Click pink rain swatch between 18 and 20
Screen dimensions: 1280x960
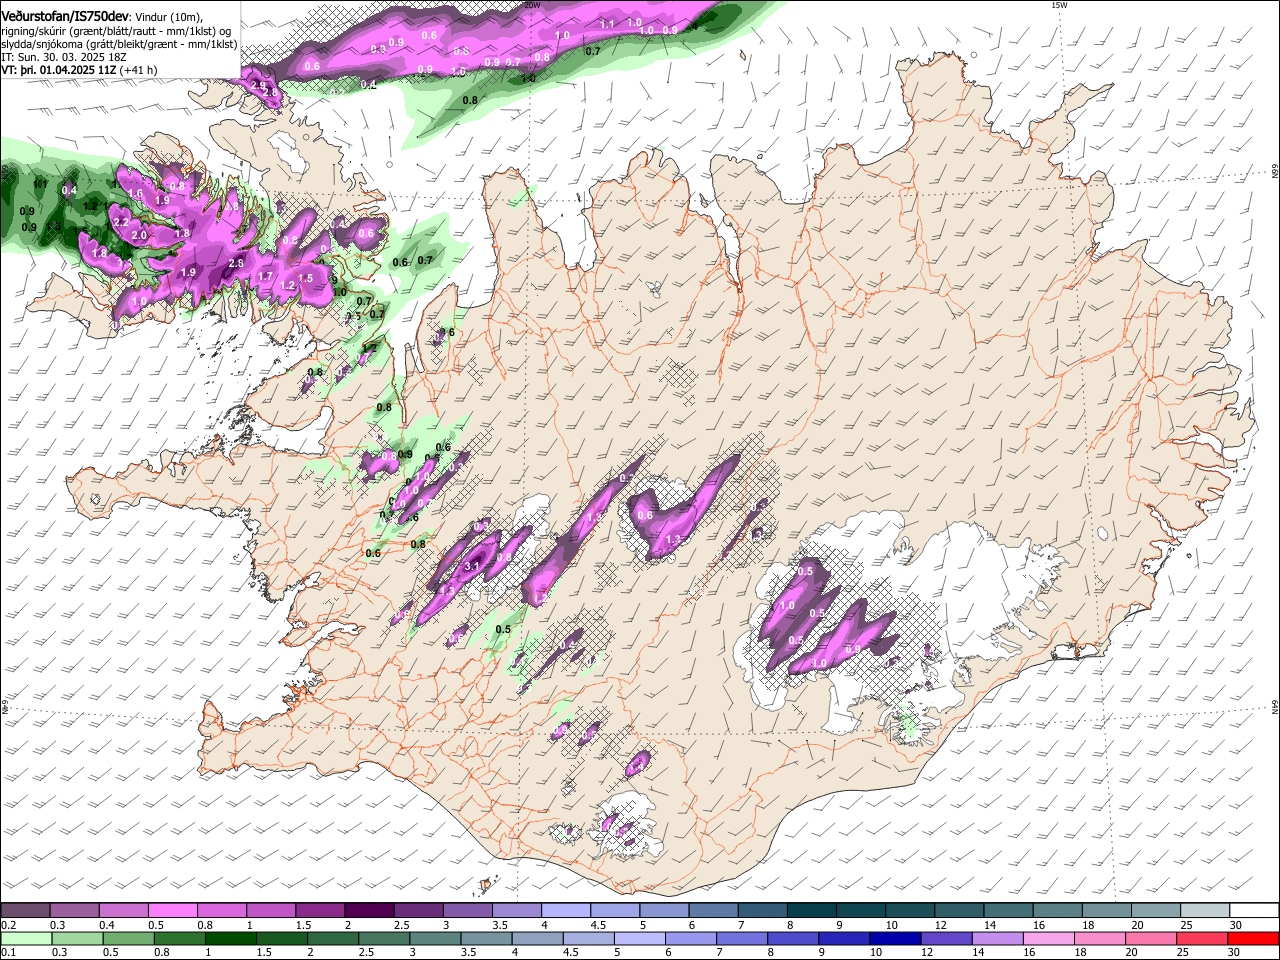[1100, 938]
